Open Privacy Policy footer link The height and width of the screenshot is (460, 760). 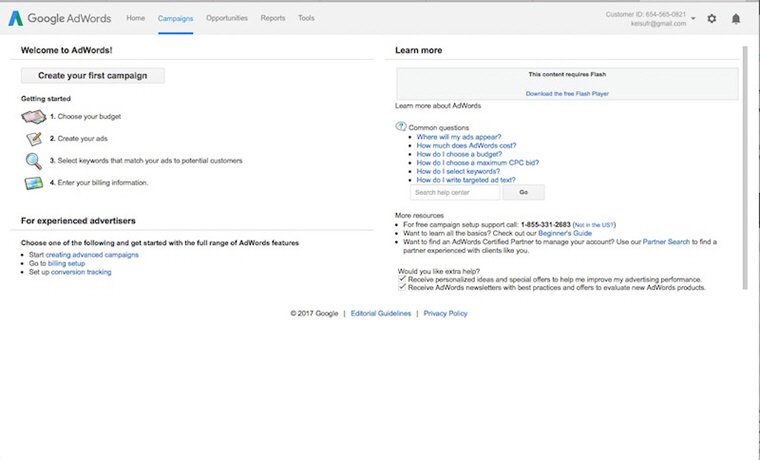(445, 314)
